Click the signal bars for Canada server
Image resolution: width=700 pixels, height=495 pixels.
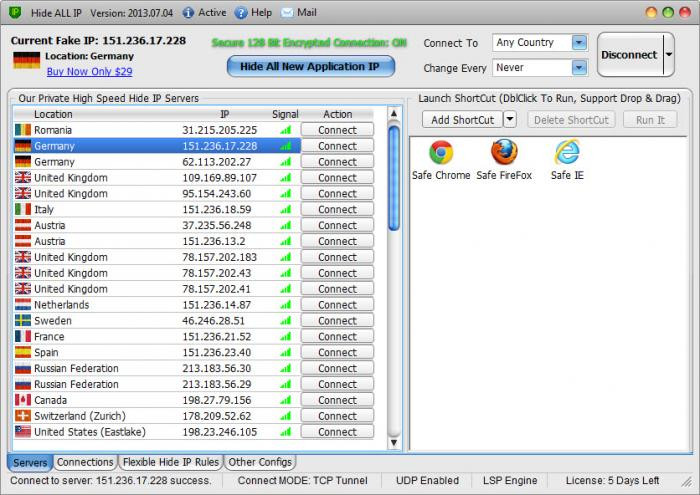pos(286,400)
